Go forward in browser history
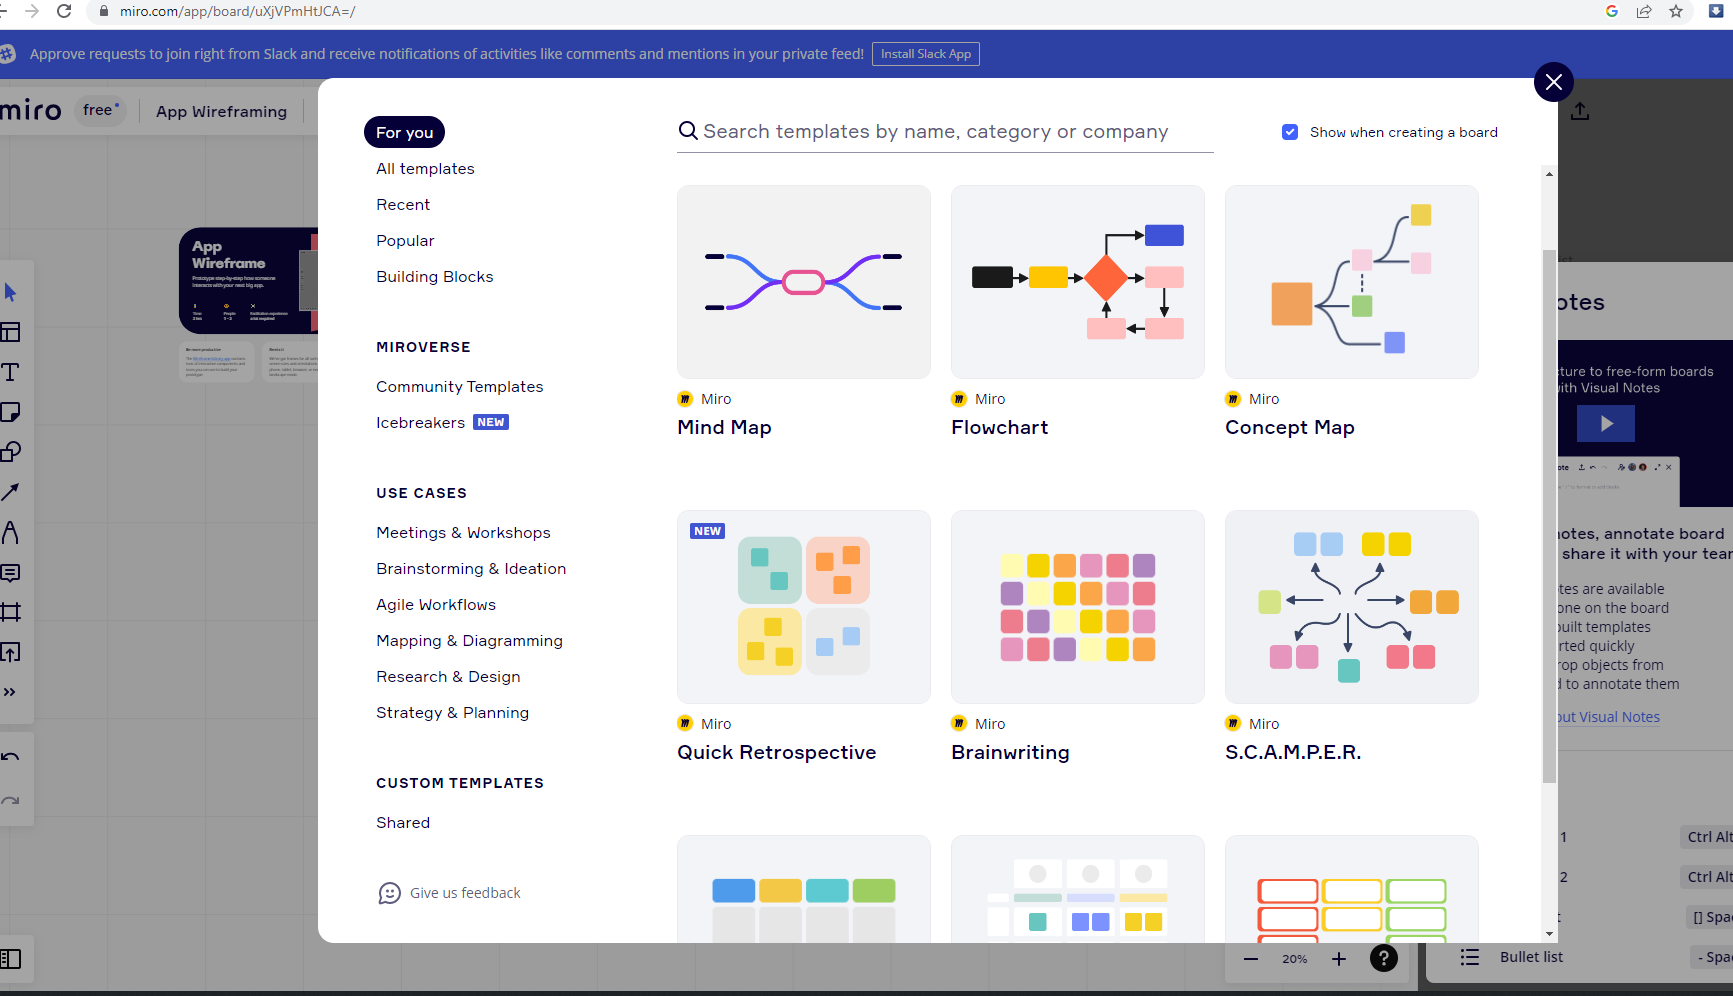 [x=32, y=11]
